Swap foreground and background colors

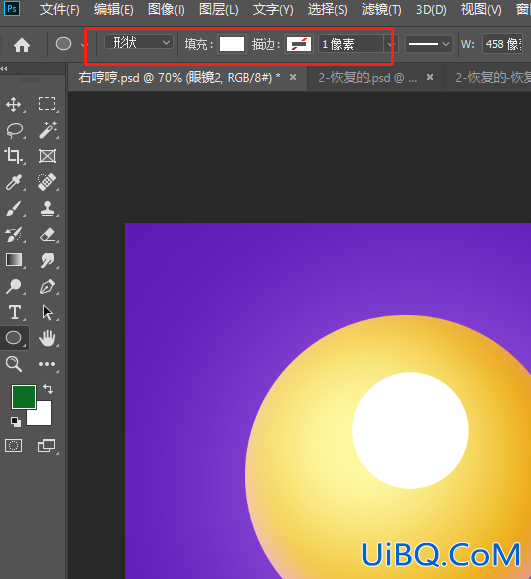click(x=48, y=388)
